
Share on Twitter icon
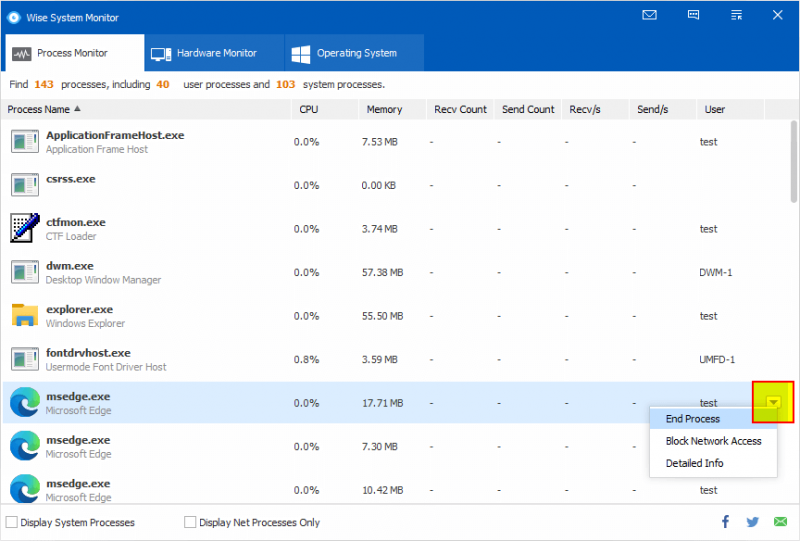coord(753,522)
